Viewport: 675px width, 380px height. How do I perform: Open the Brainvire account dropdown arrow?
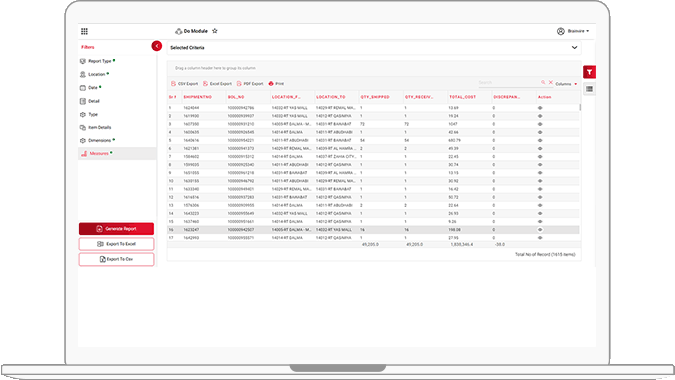[588, 31]
